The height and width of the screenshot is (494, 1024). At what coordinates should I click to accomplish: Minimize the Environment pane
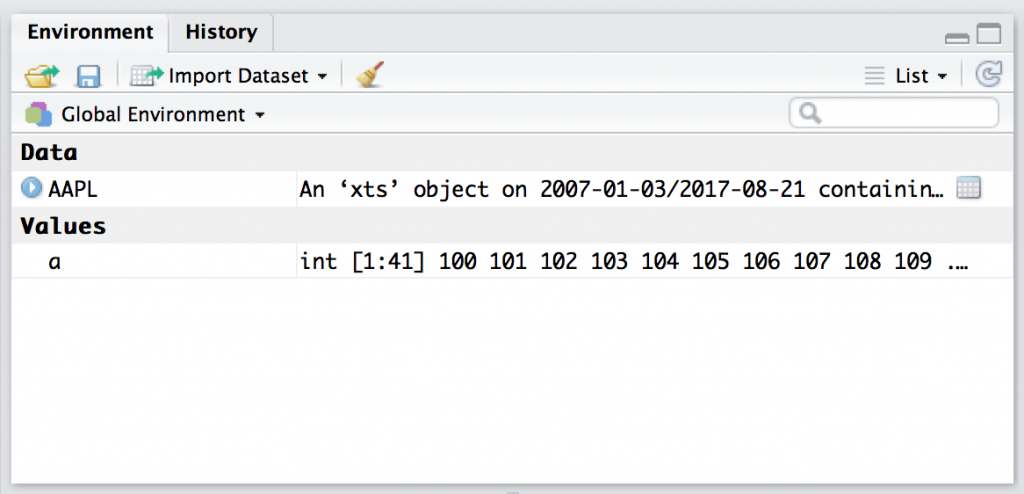pos(957,39)
